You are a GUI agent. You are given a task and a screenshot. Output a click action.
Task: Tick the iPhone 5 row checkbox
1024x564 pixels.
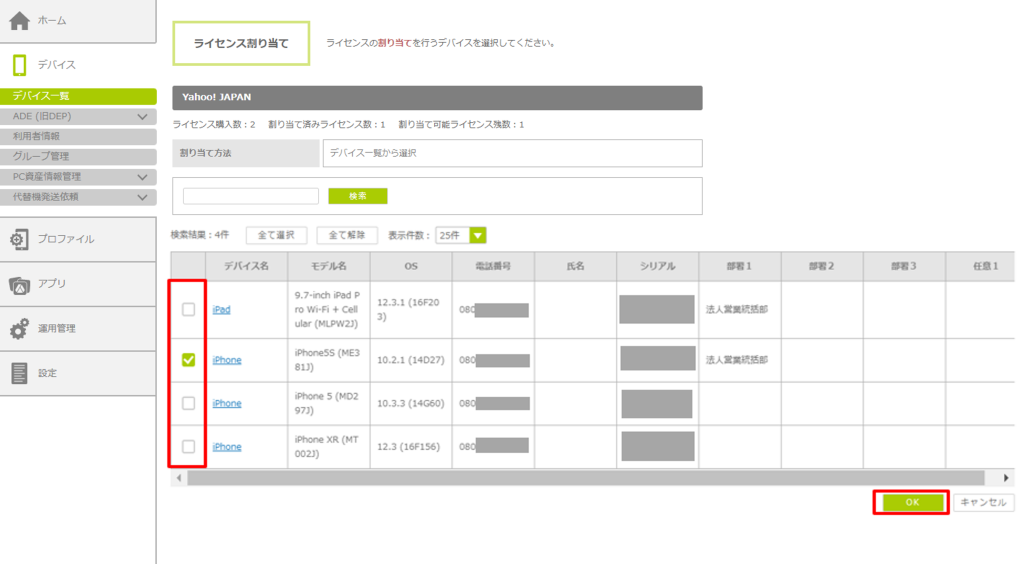pyautogui.click(x=188, y=403)
